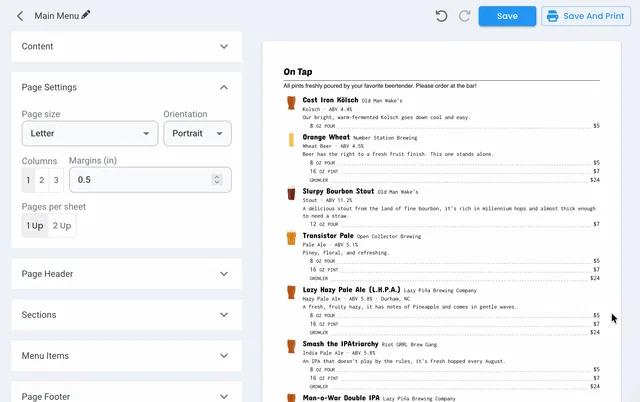Save the menu

507,16
